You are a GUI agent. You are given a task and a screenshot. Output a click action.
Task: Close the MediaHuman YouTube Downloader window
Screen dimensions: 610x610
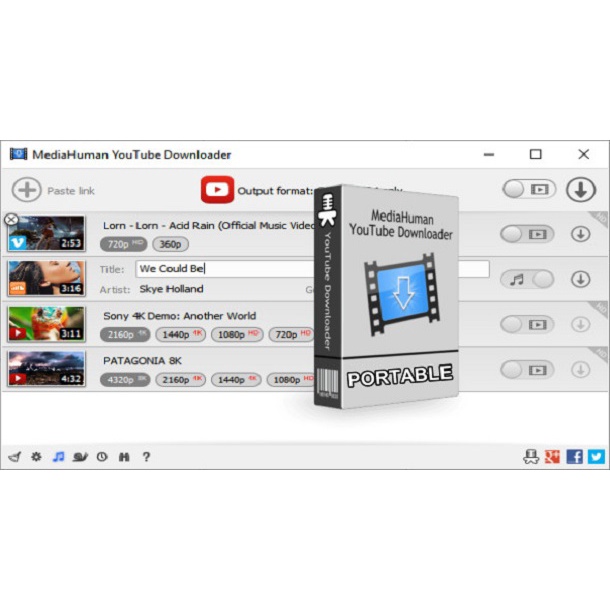[x=584, y=154]
